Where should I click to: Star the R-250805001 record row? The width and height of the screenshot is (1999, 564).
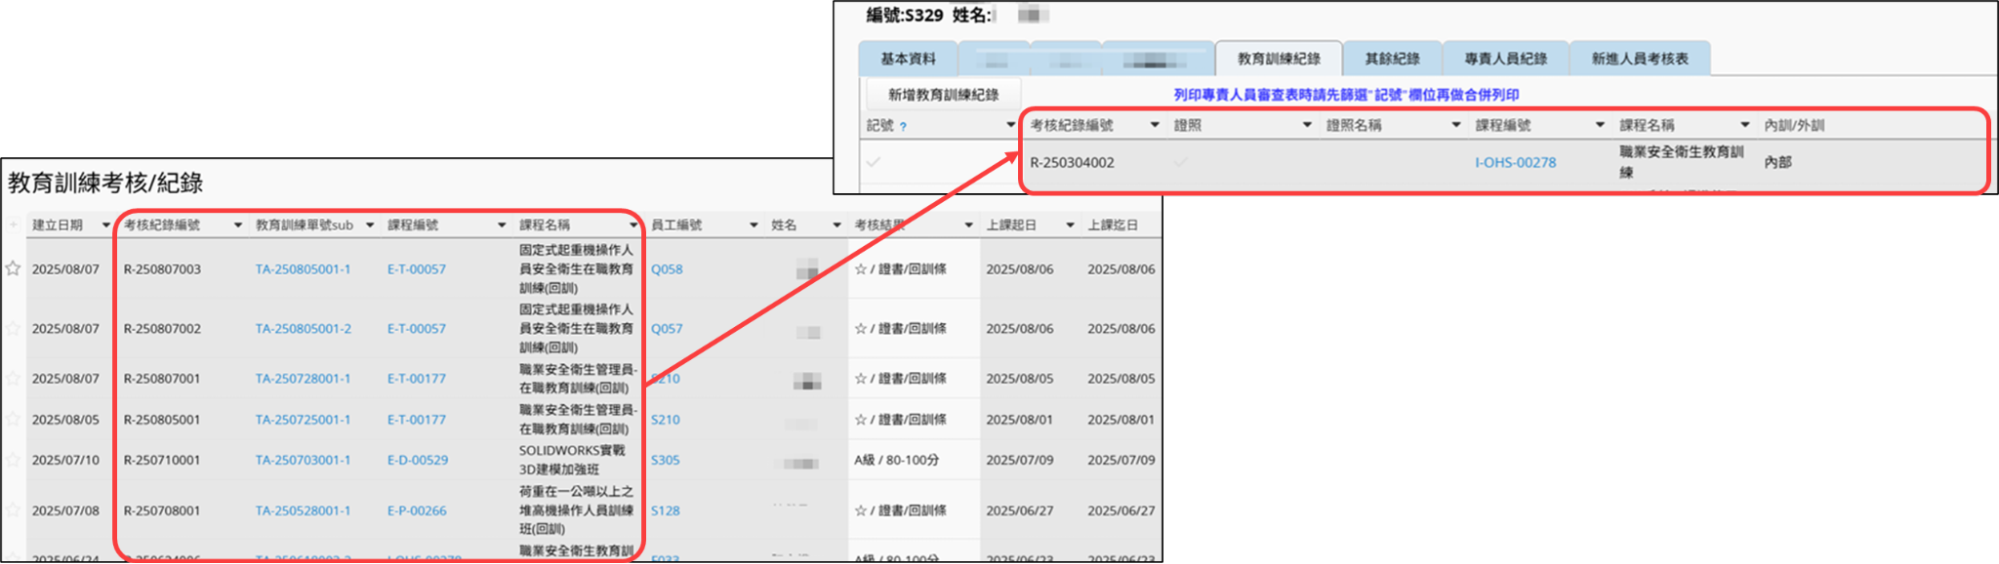pos(13,419)
